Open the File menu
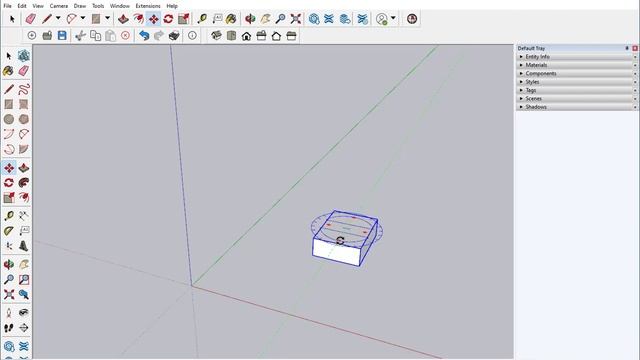This screenshot has width=640, height=360. (7, 6)
